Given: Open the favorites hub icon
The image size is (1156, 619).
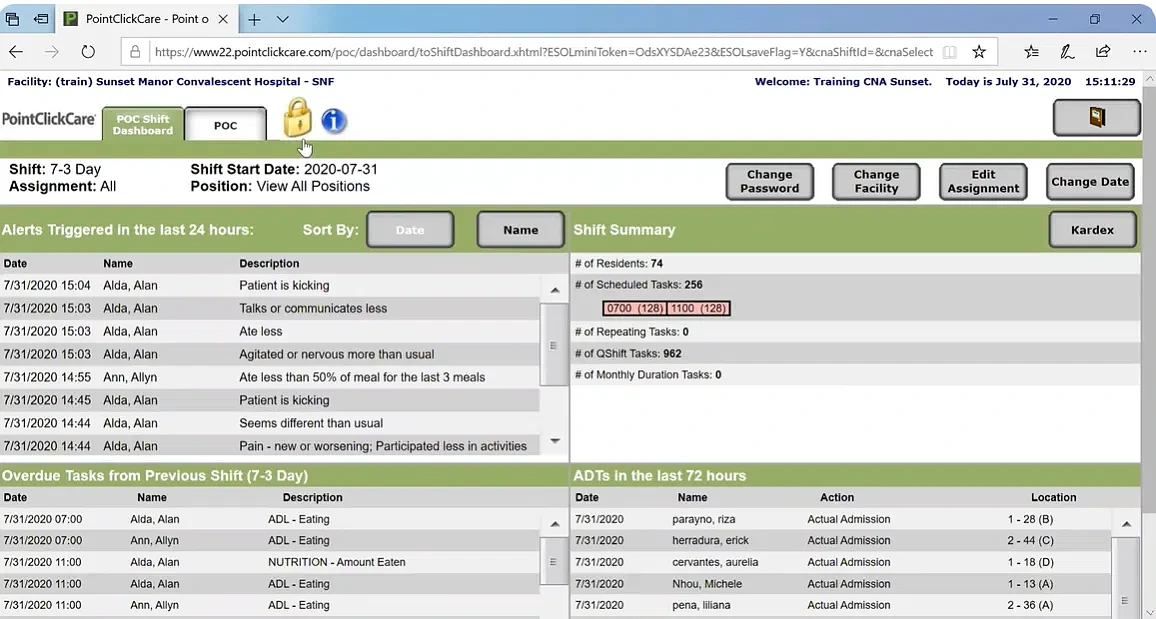Looking at the screenshot, I should coord(1031,52).
